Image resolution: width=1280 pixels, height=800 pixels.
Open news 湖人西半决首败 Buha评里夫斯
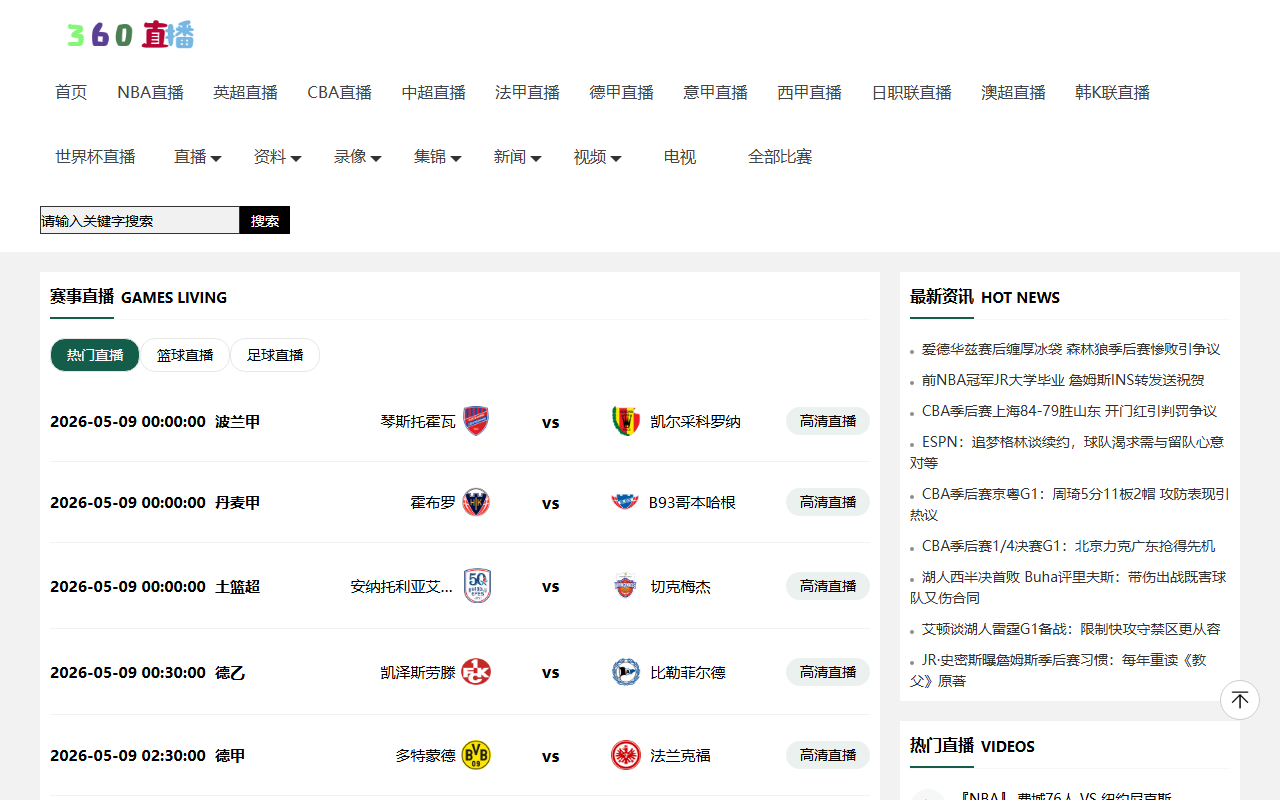(x=1068, y=587)
